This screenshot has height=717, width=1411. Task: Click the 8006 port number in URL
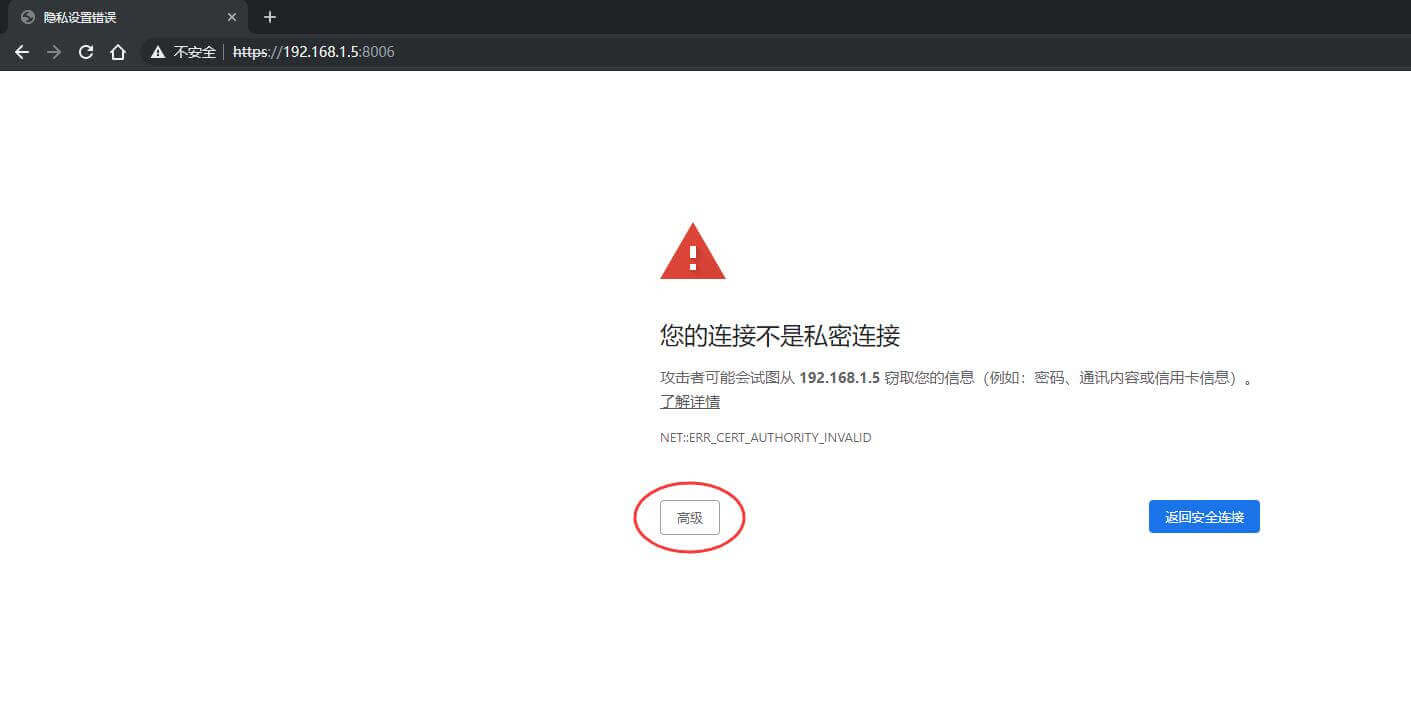378,52
